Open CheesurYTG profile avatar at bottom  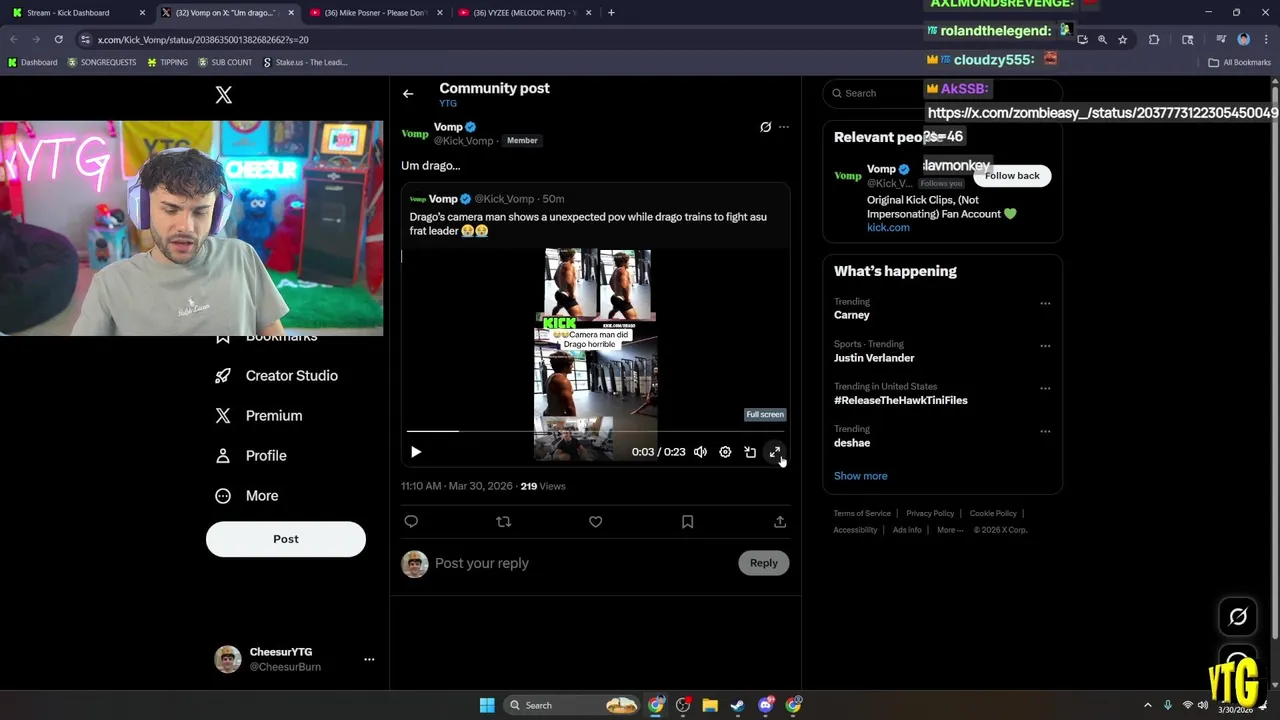click(x=228, y=659)
